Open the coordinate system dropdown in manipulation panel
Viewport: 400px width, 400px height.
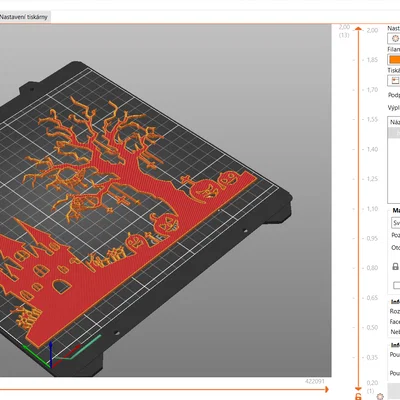pos(395,223)
